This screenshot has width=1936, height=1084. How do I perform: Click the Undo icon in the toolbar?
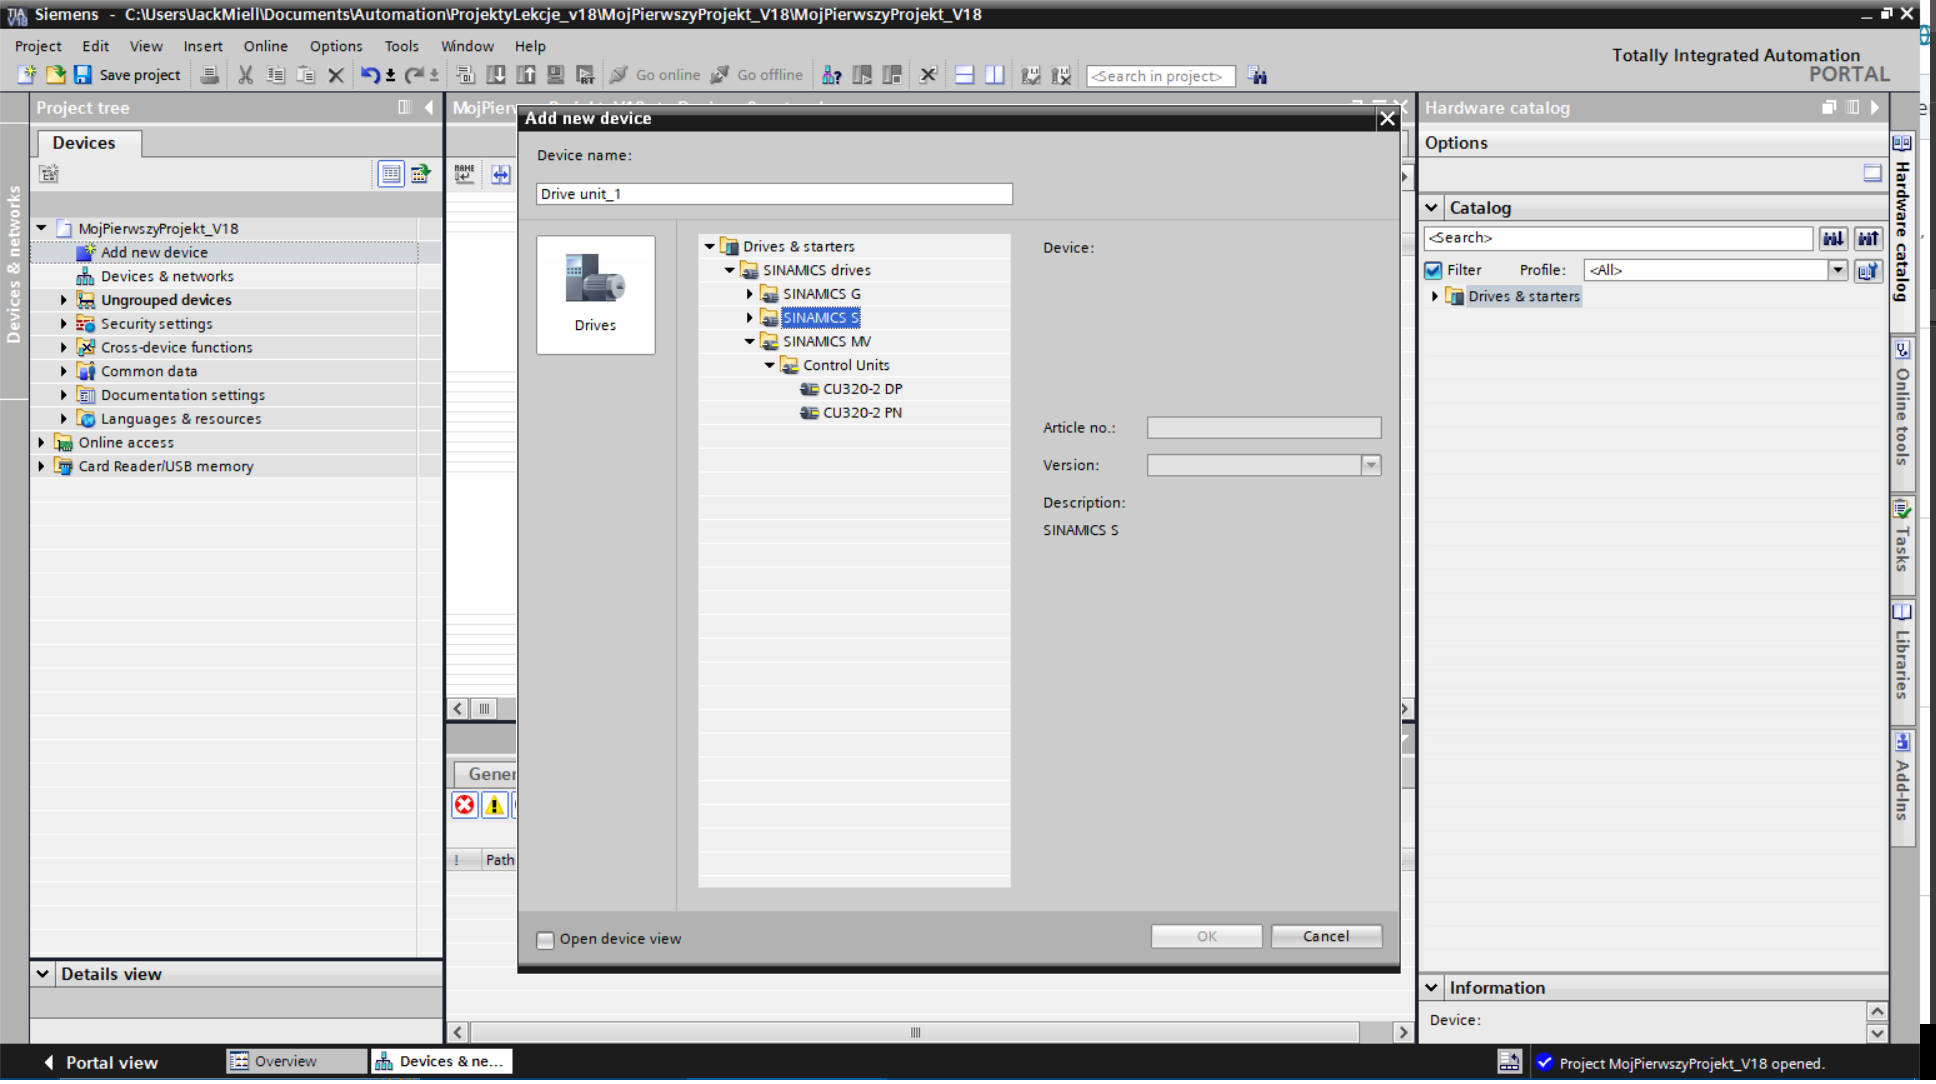(368, 75)
